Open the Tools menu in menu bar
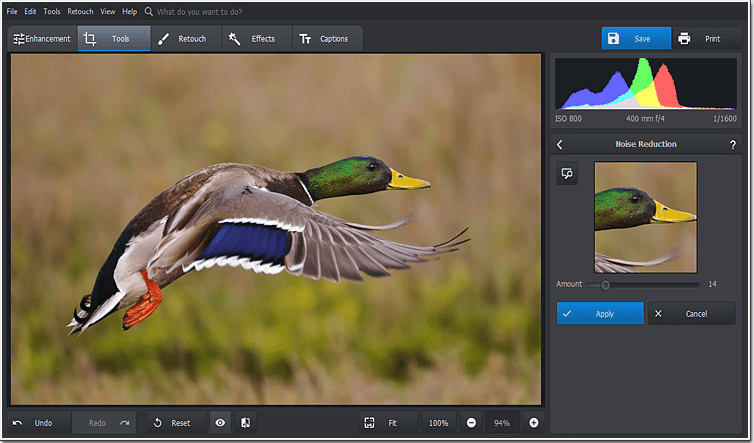Viewport: 754px width, 443px height. [x=52, y=11]
